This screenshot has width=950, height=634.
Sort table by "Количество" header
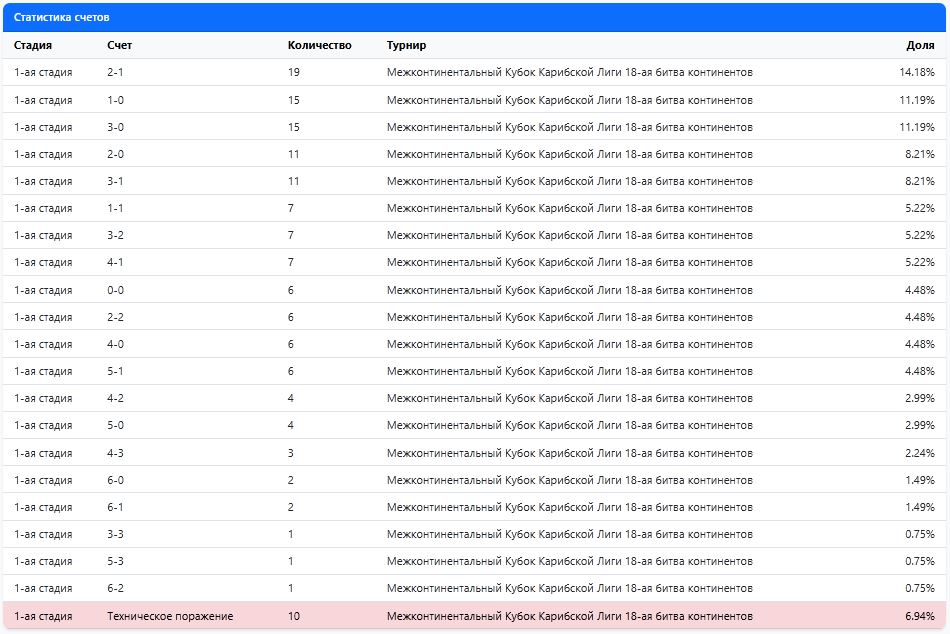(x=319, y=46)
